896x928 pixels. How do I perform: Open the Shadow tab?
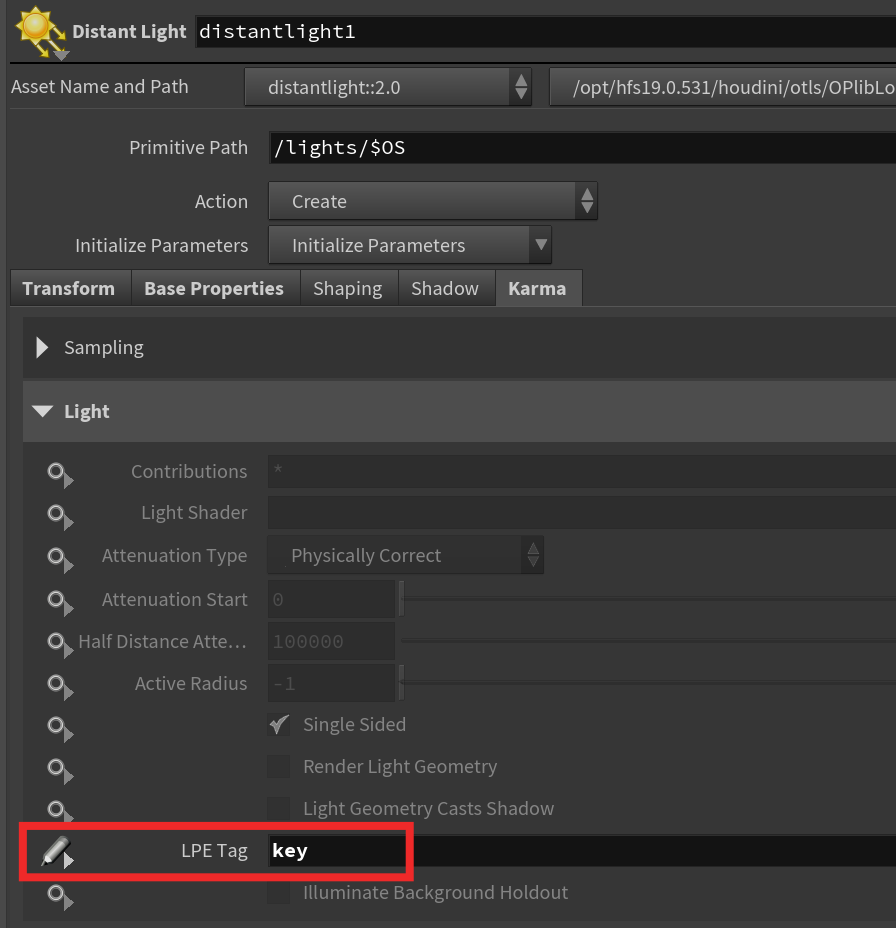pos(445,288)
